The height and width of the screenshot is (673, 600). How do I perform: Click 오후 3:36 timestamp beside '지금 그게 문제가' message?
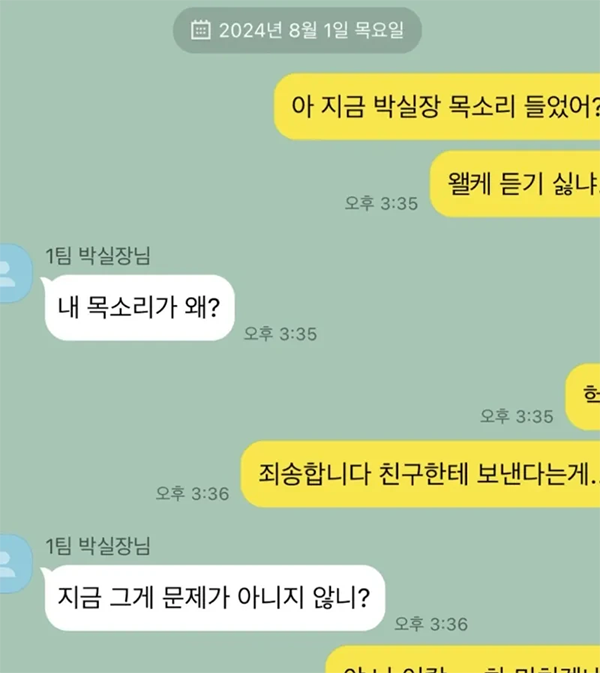(431, 624)
